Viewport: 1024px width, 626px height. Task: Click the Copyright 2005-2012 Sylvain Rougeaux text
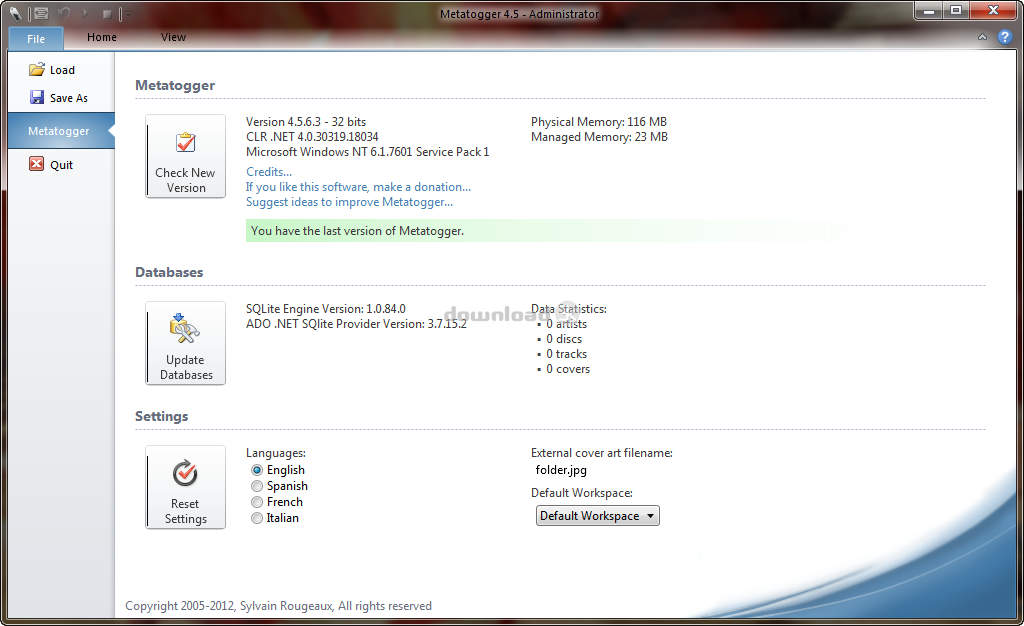tap(278, 606)
